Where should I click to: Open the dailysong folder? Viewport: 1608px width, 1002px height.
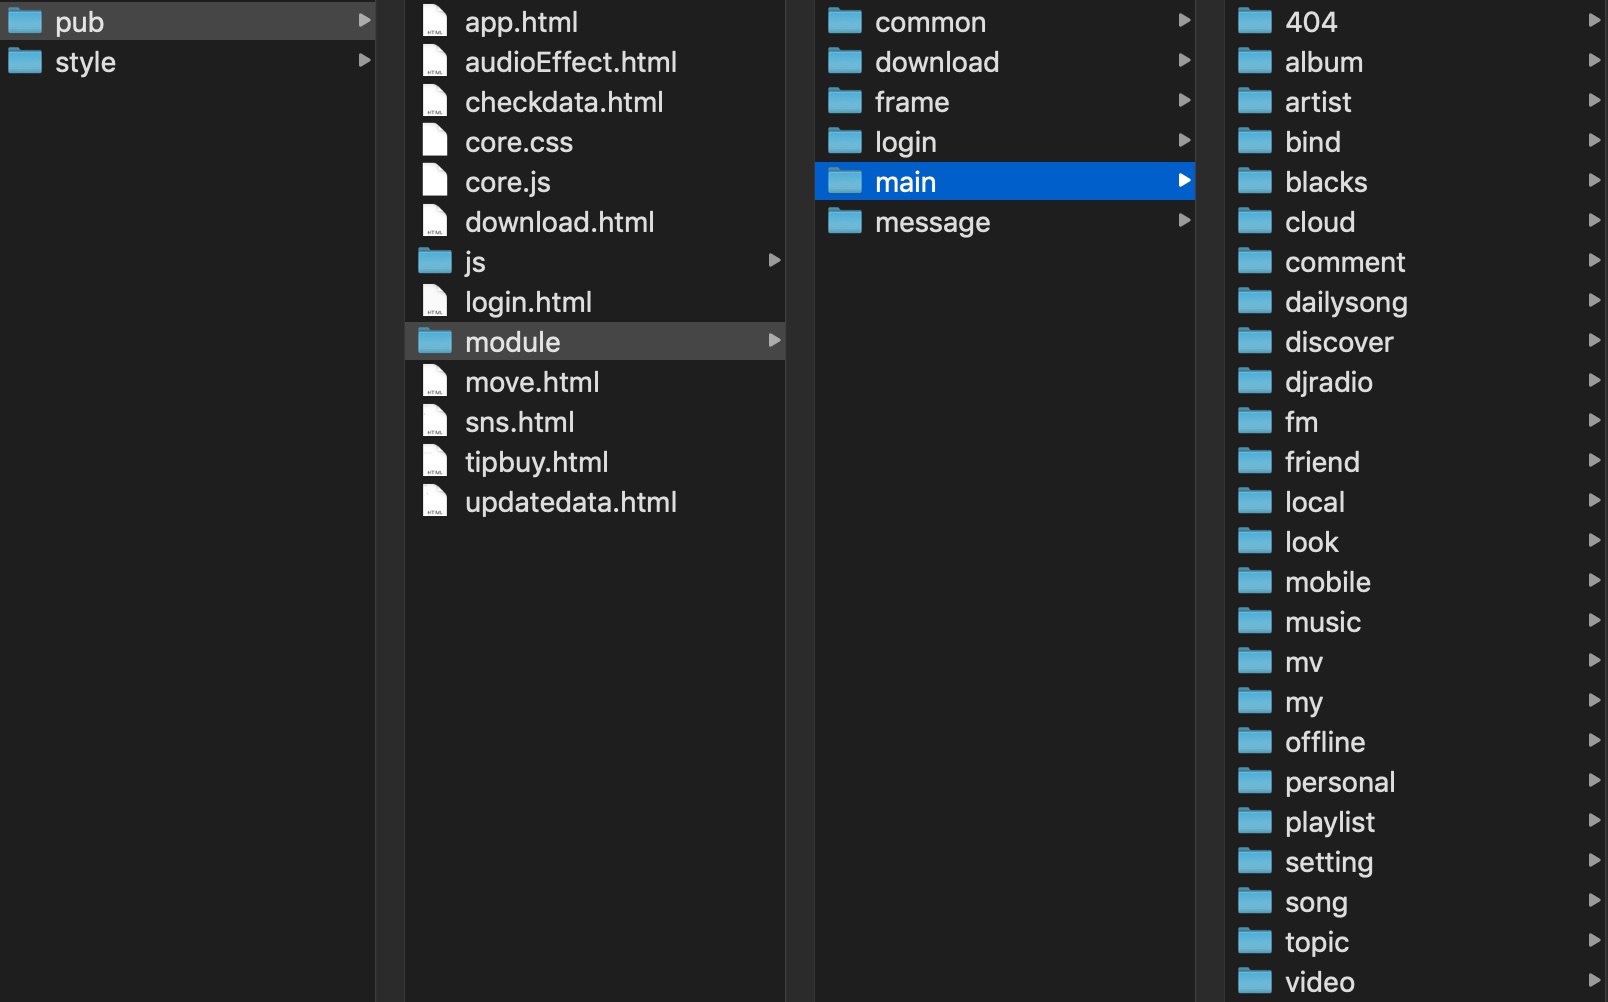(x=1345, y=302)
